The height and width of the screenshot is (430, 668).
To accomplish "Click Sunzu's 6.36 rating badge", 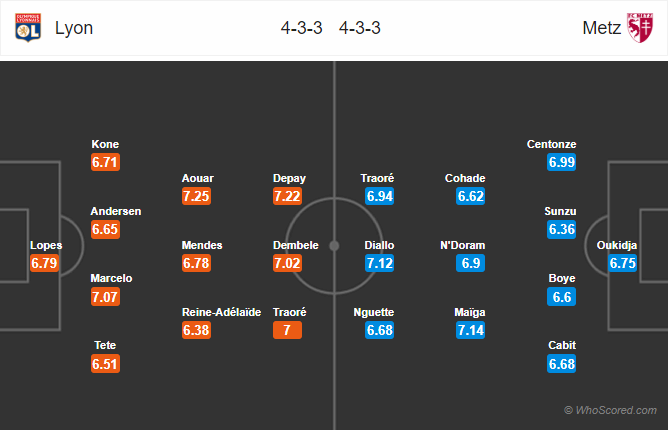I will click(x=561, y=229).
